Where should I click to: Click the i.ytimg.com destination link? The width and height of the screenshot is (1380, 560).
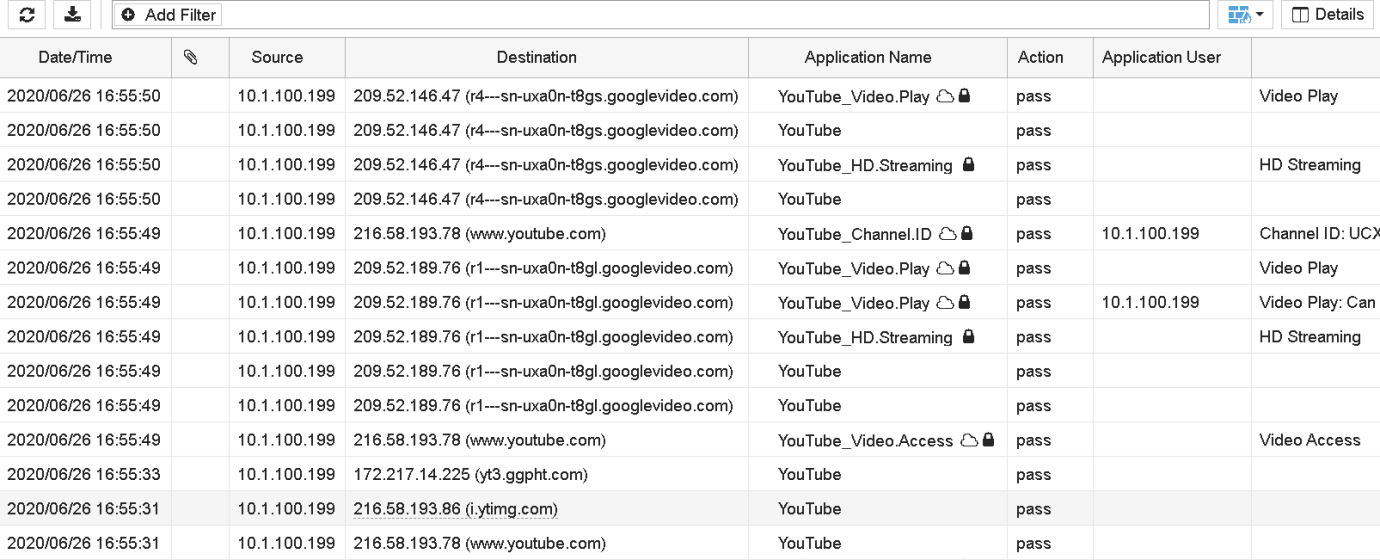click(455, 509)
